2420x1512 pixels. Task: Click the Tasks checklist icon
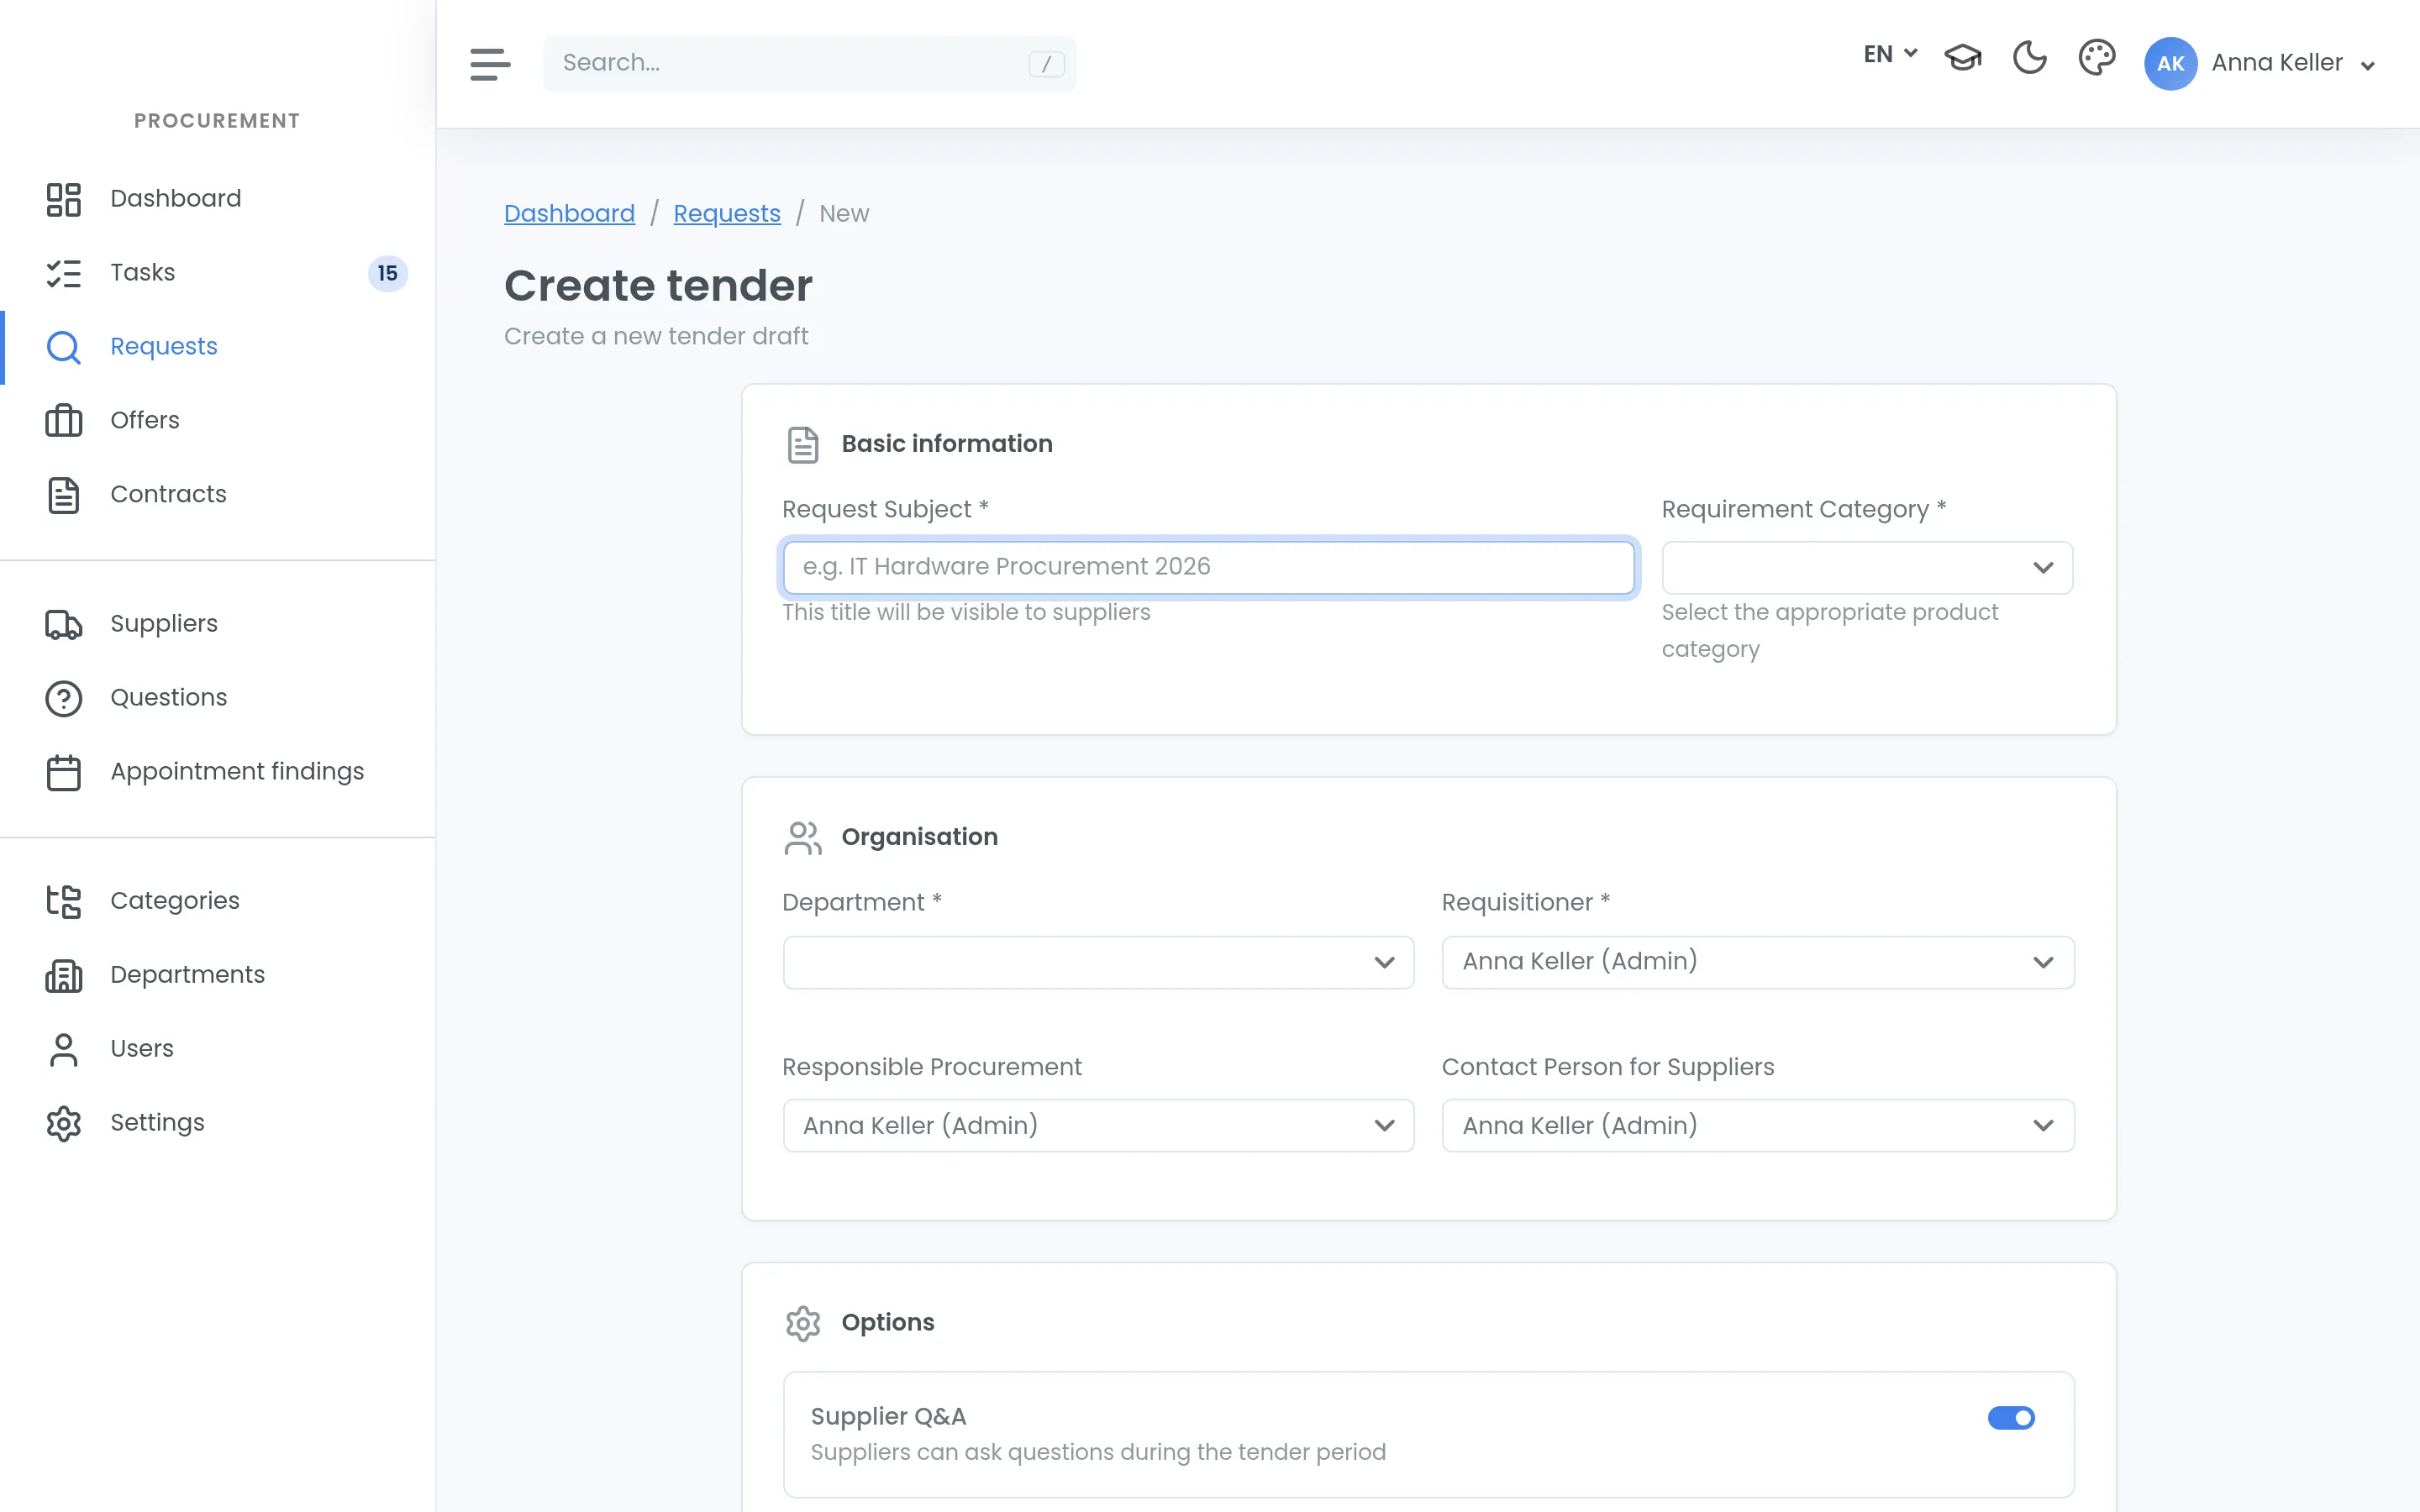point(64,273)
